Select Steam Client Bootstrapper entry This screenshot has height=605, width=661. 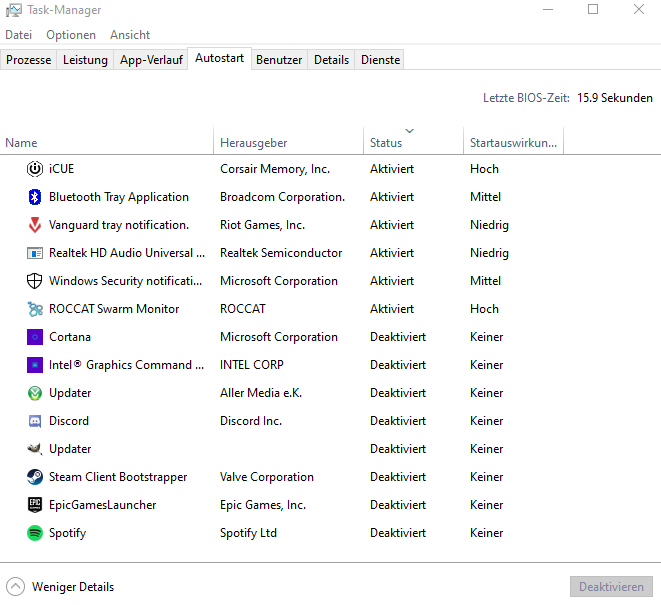tap(118, 477)
